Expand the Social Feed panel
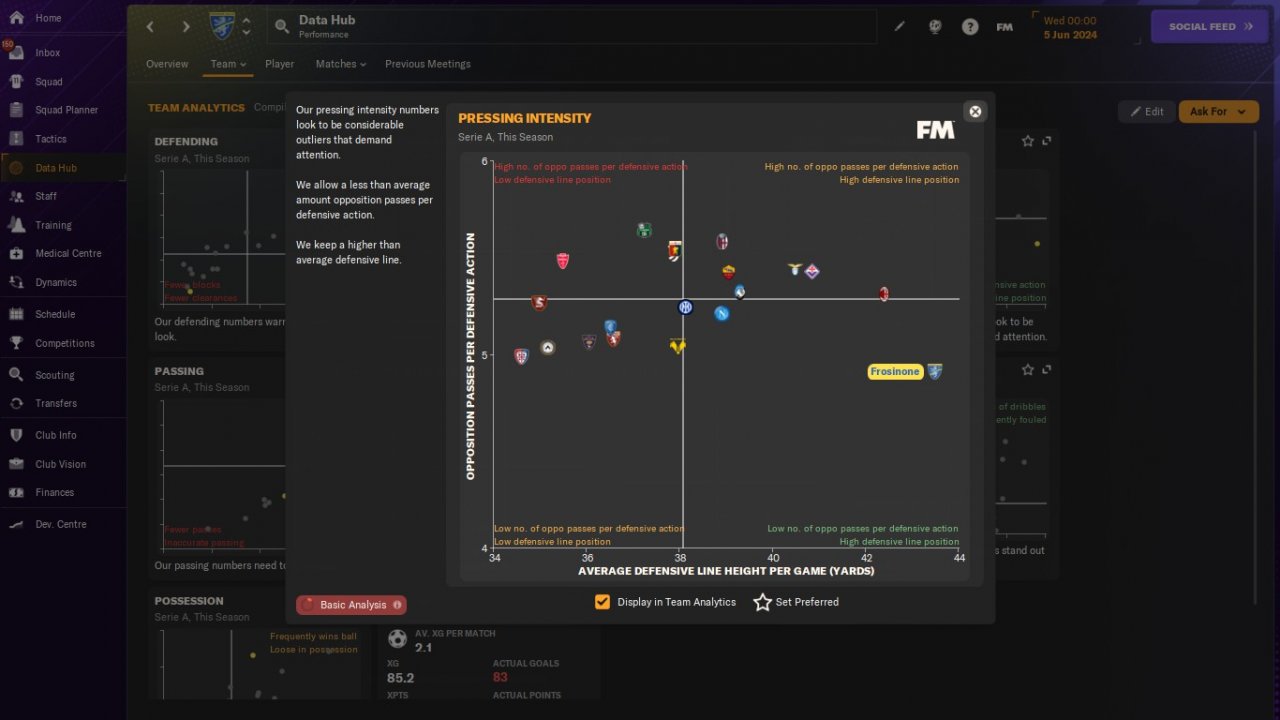 [1211, 27]
